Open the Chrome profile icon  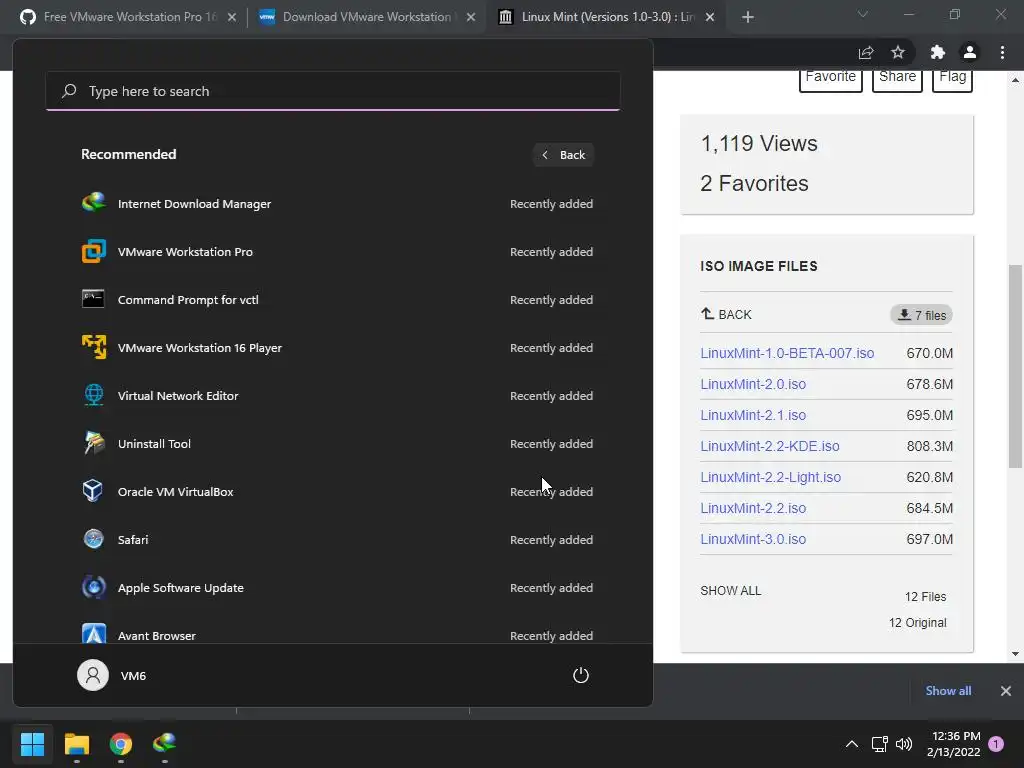coord(970,52)
